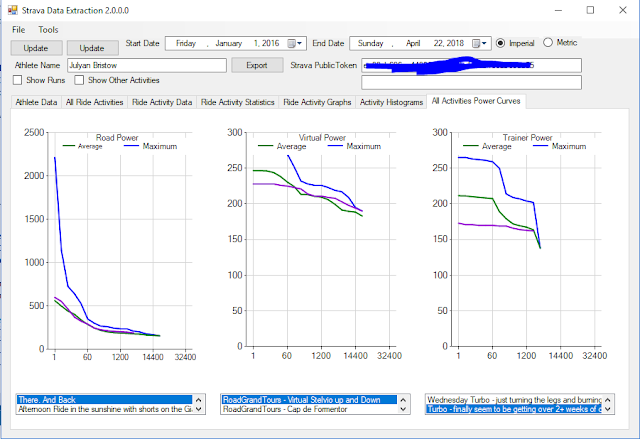Click down arrow of road ride list
640x439 pixels.
pos(199,409)
